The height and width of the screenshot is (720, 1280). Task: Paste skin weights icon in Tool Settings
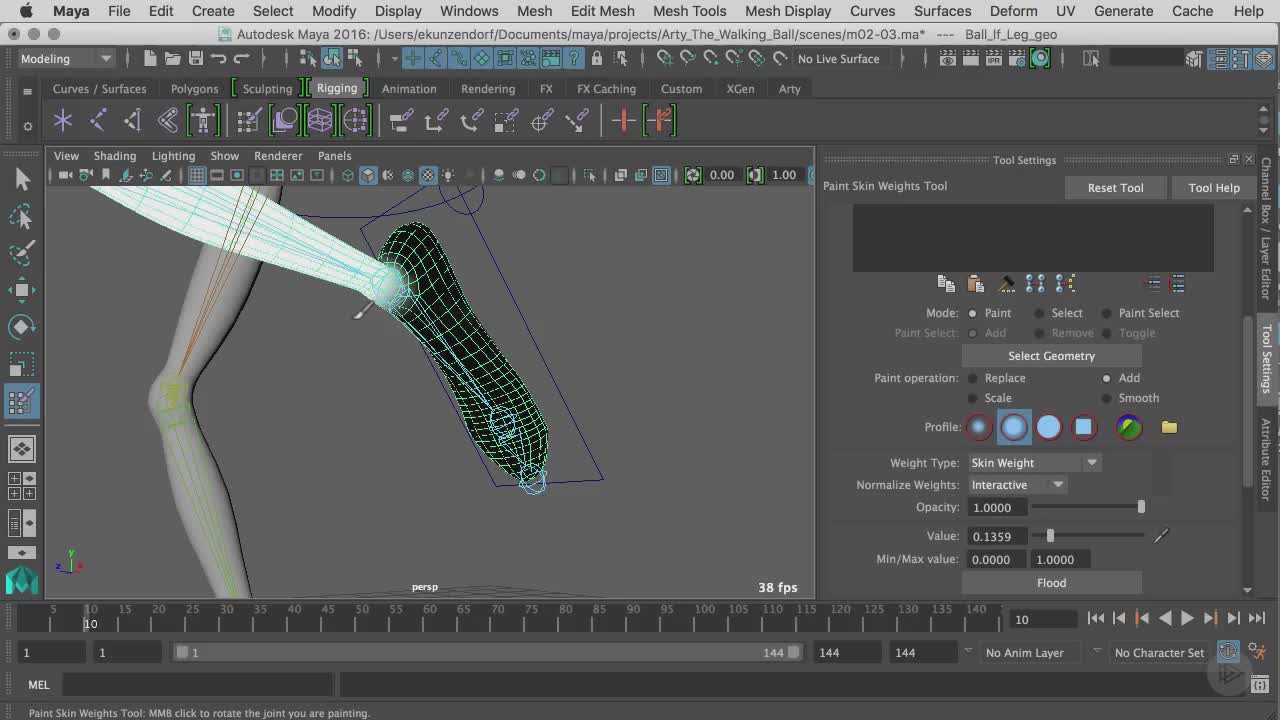[976, 284]
